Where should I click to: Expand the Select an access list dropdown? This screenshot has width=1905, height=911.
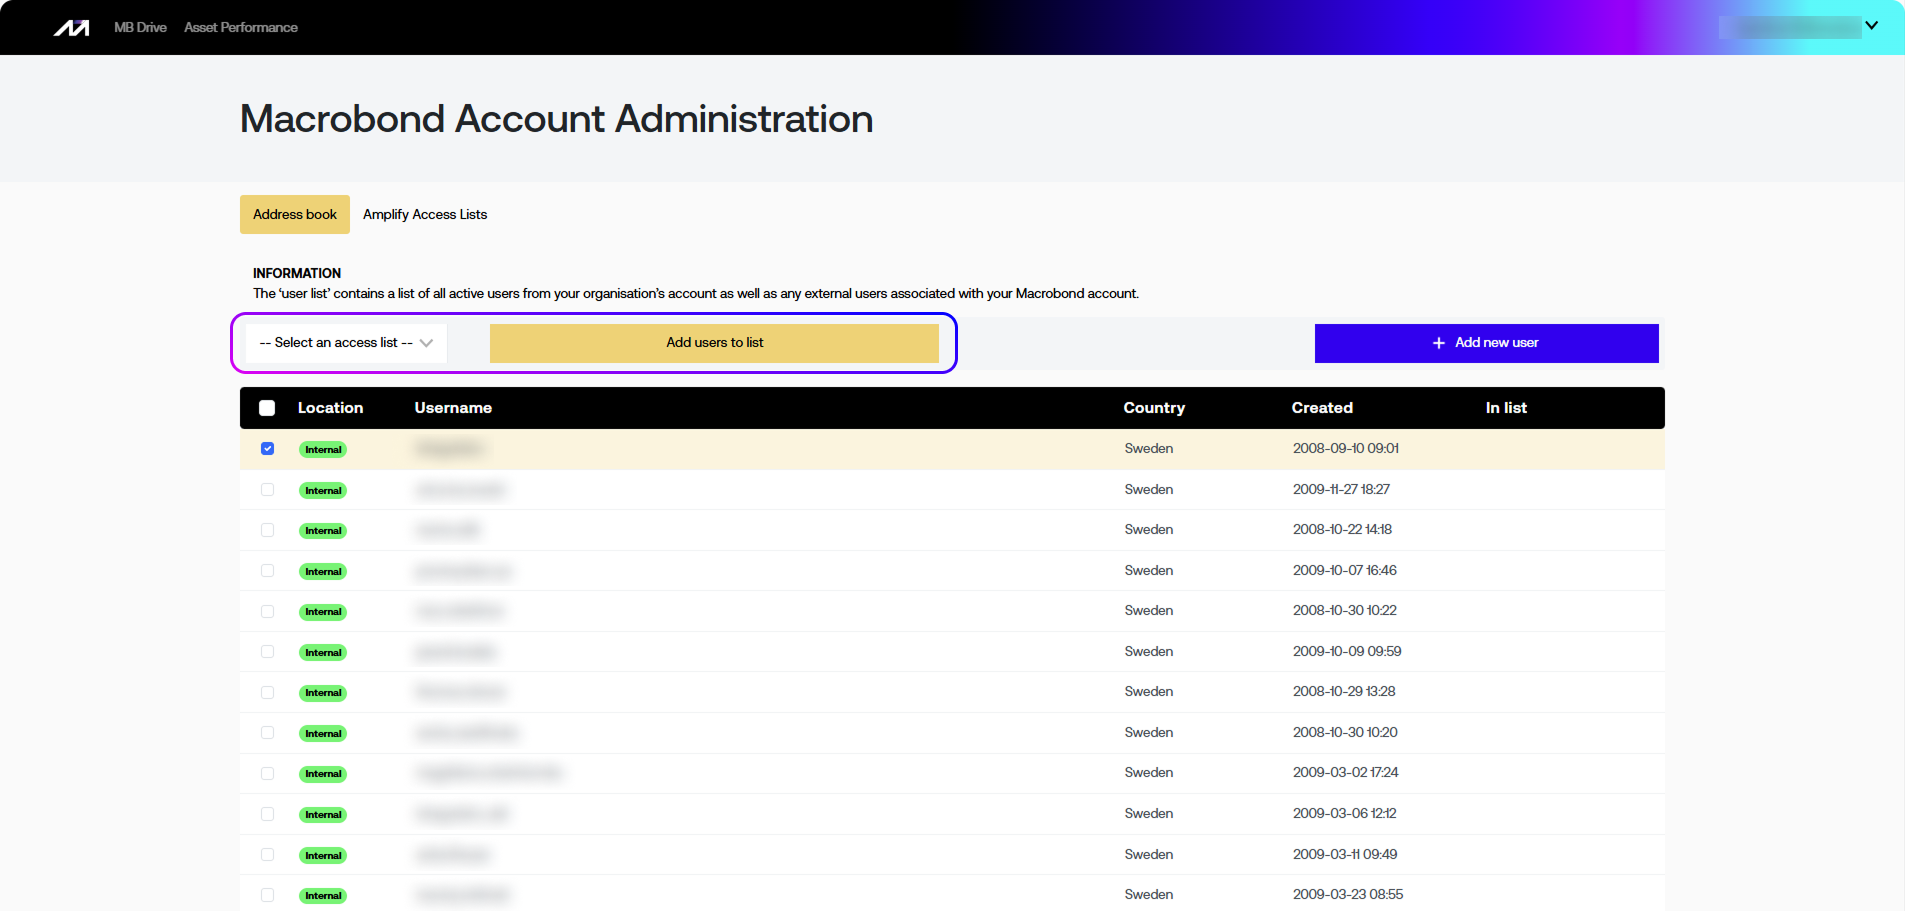pos(346,343)
